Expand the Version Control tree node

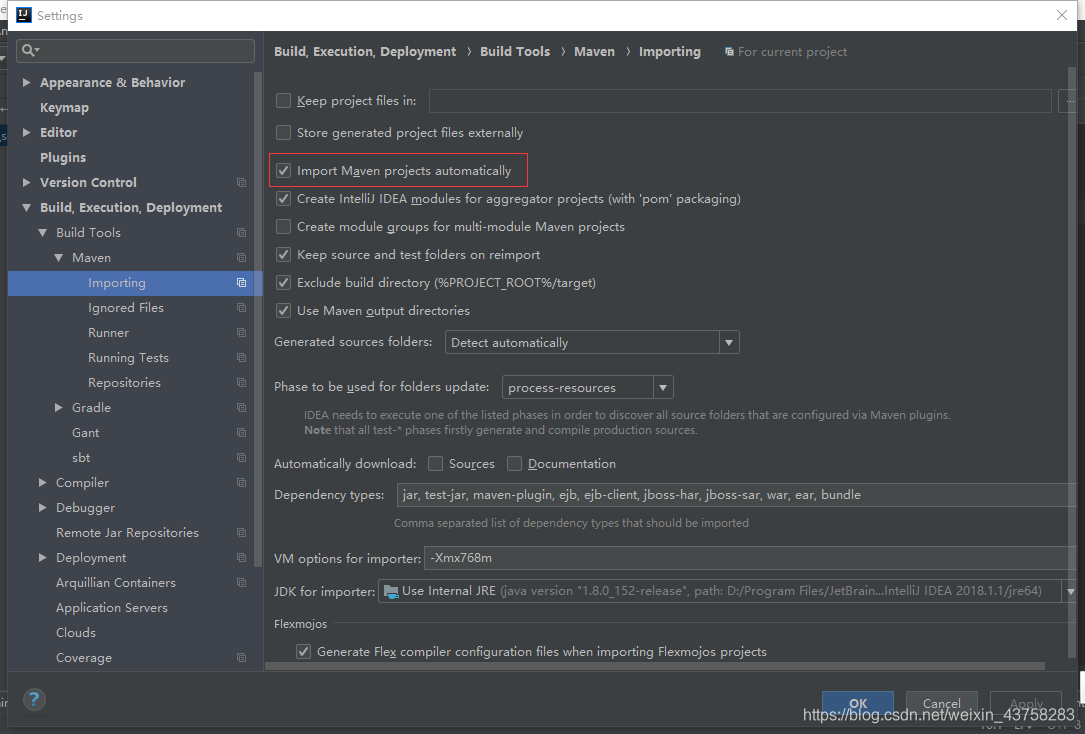[26, 183]
